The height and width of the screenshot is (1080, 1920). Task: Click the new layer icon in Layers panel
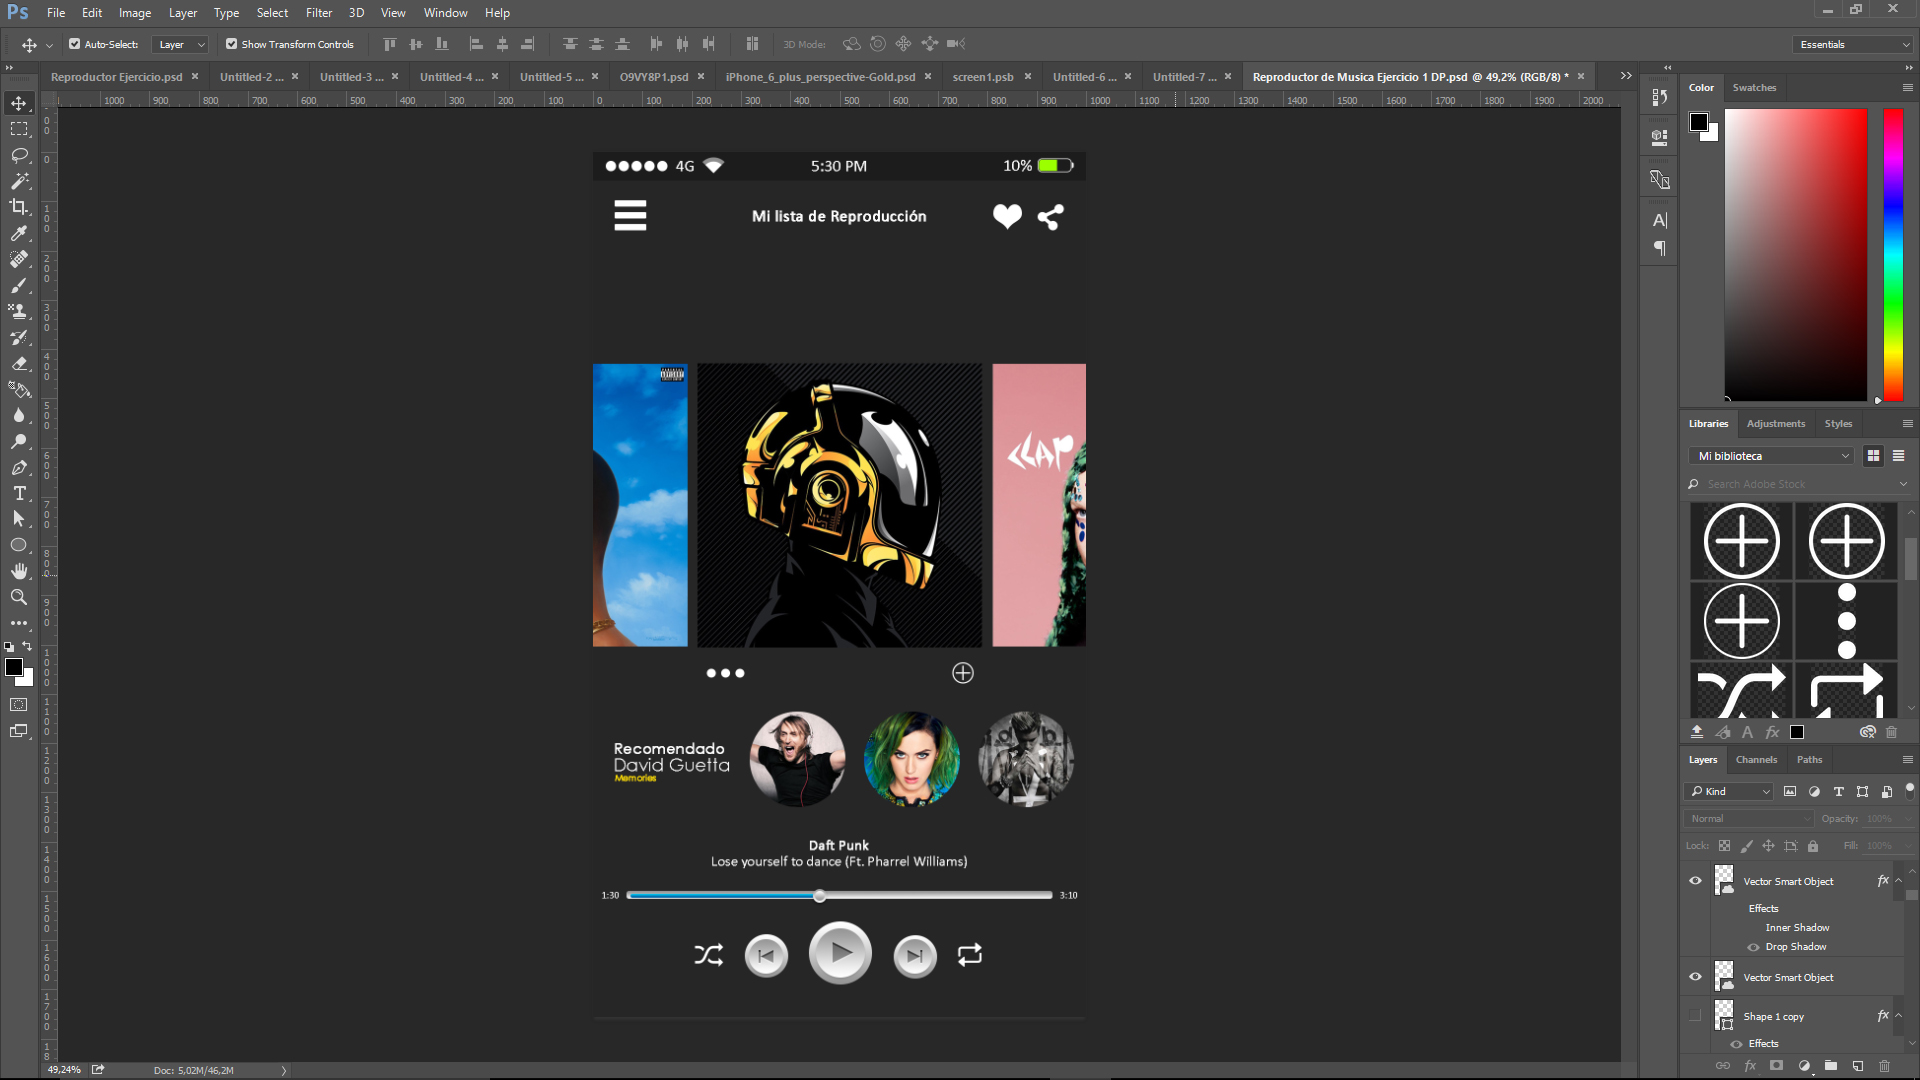[x=1857, y=1066]
